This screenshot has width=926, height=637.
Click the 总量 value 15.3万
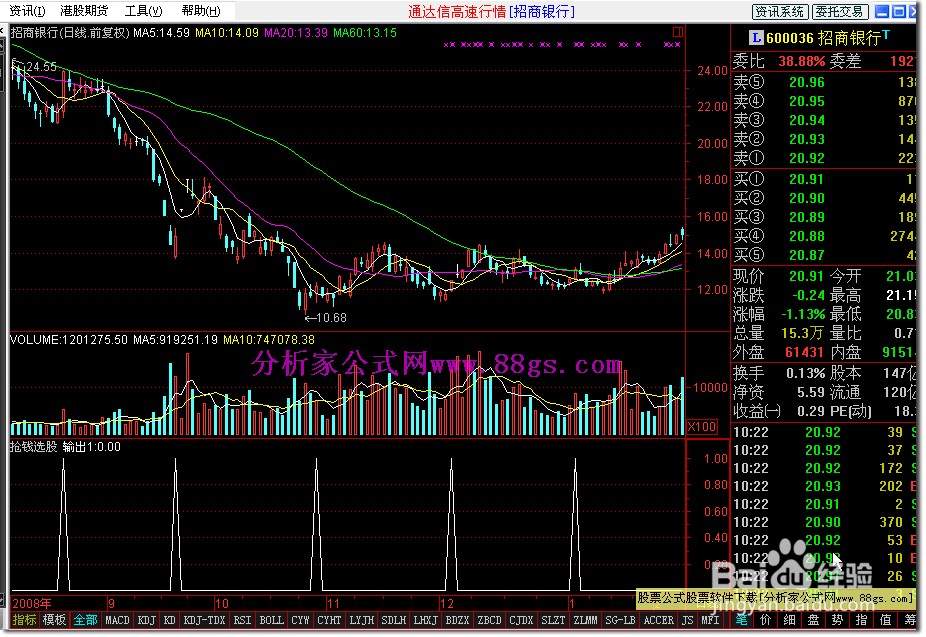click(802, 333)
